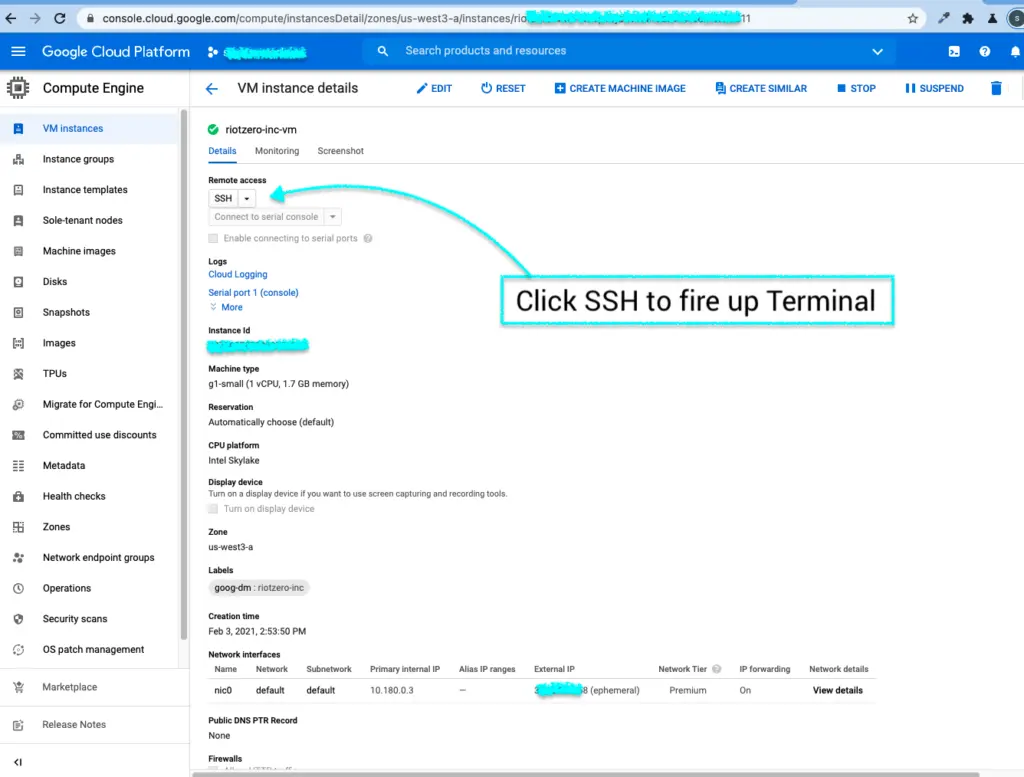Click the sidebar vertical scrollbar
Viewport: 1024px width, 777px height.
(184, 375)
